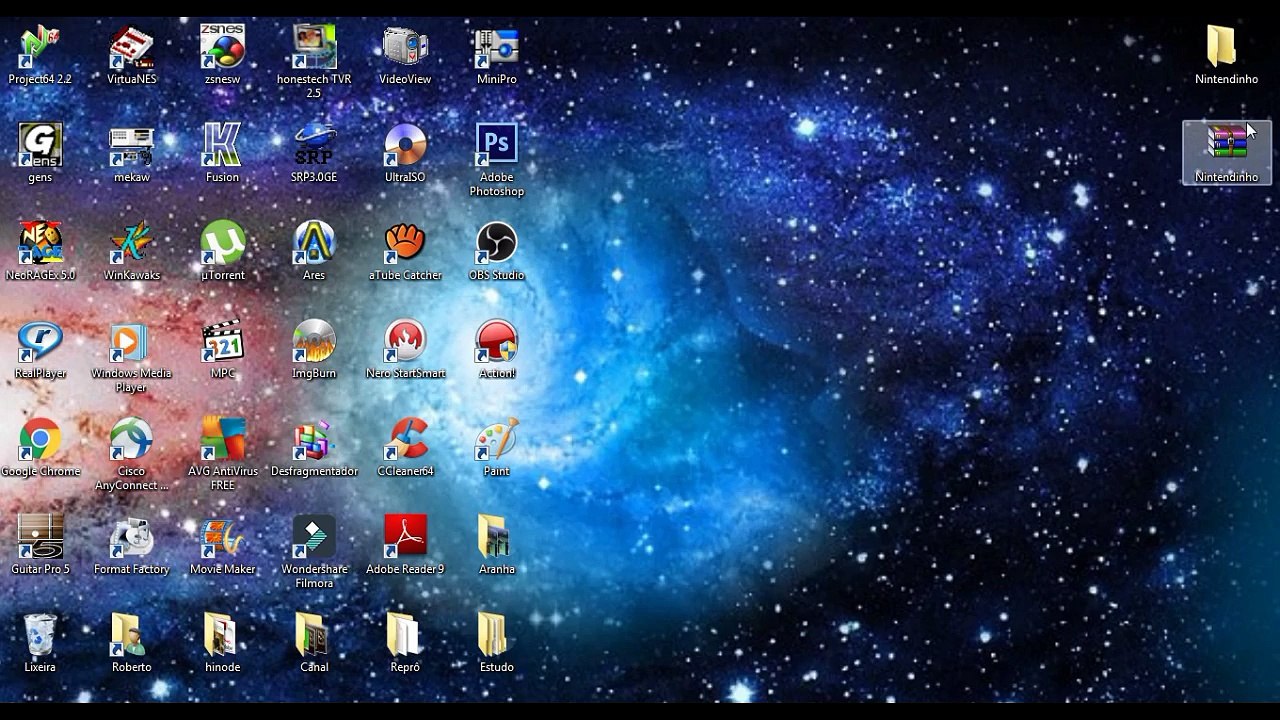This screenshot has height=720, width=1280.
Task: Select the µTorrent shortcut icon
Action: click(223, 243)
